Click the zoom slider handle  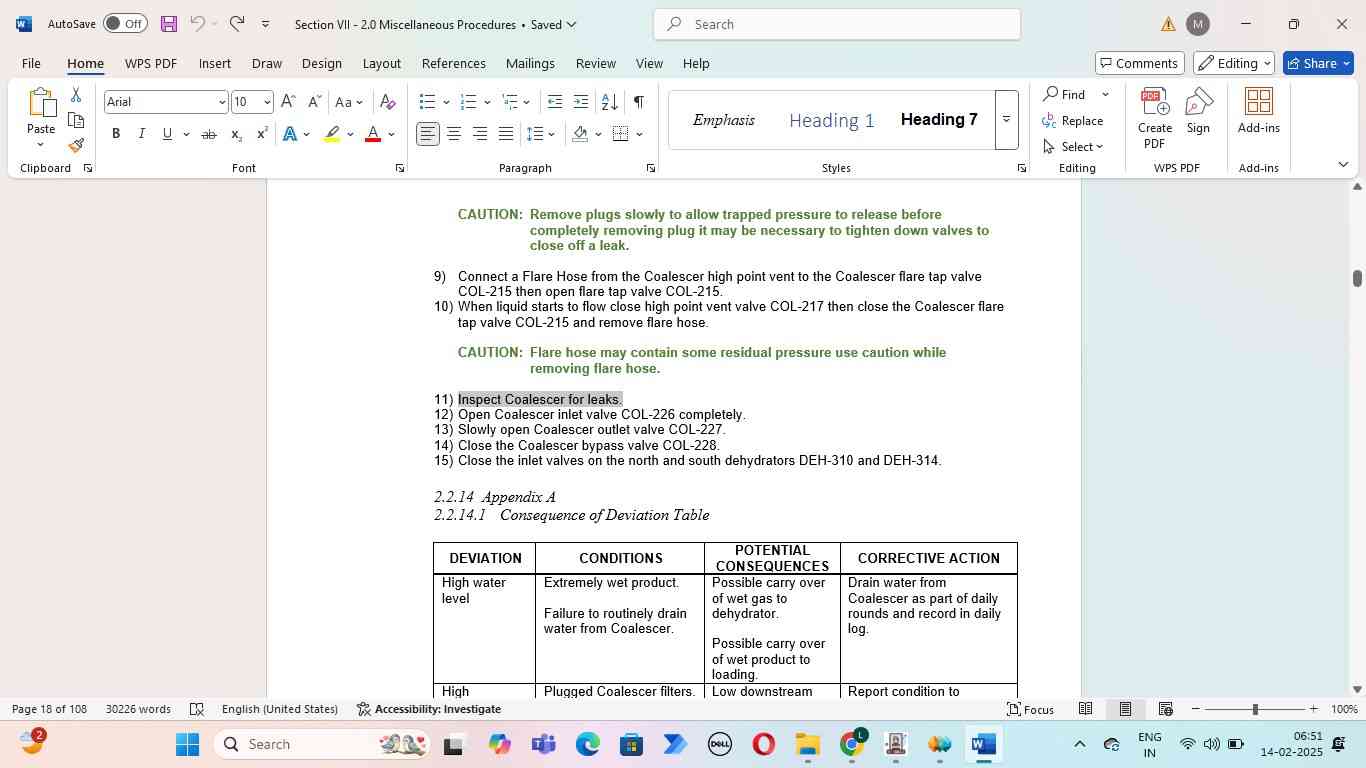pos(1255,709)
